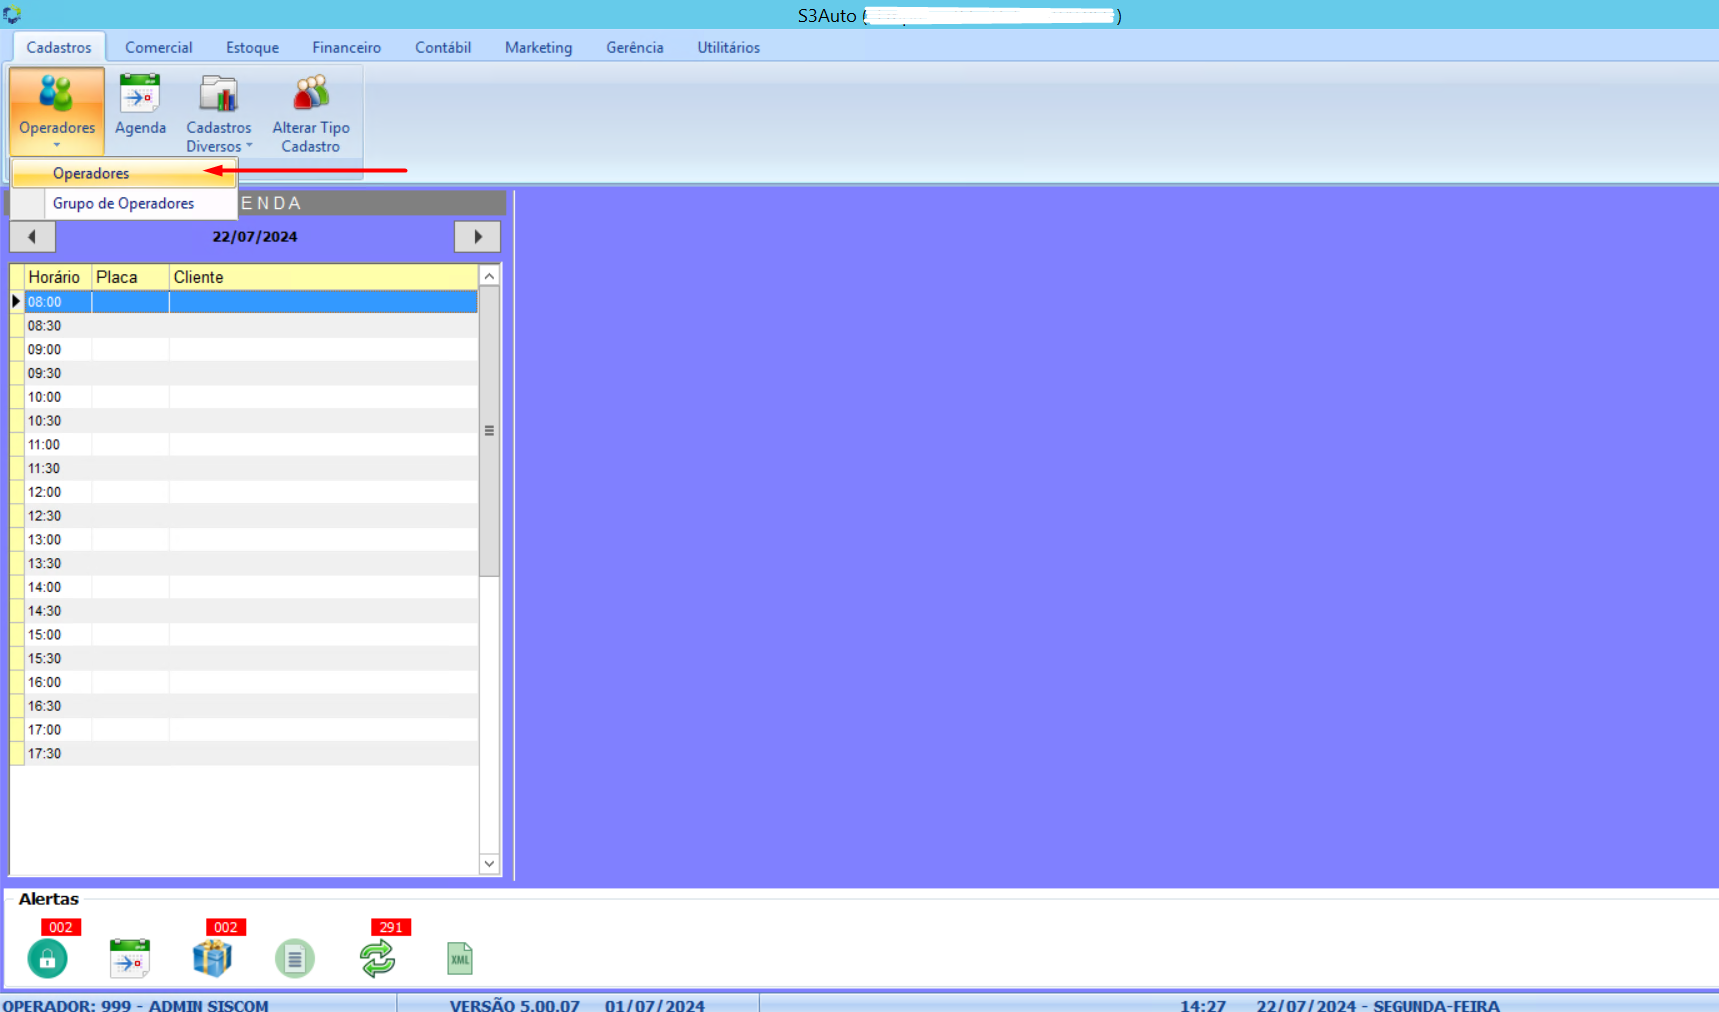Click the Cliente column header

(322, 277)
